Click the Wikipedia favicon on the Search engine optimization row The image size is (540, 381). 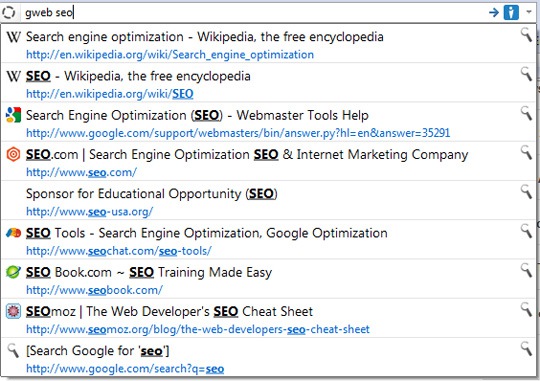(x=13, y=37)
